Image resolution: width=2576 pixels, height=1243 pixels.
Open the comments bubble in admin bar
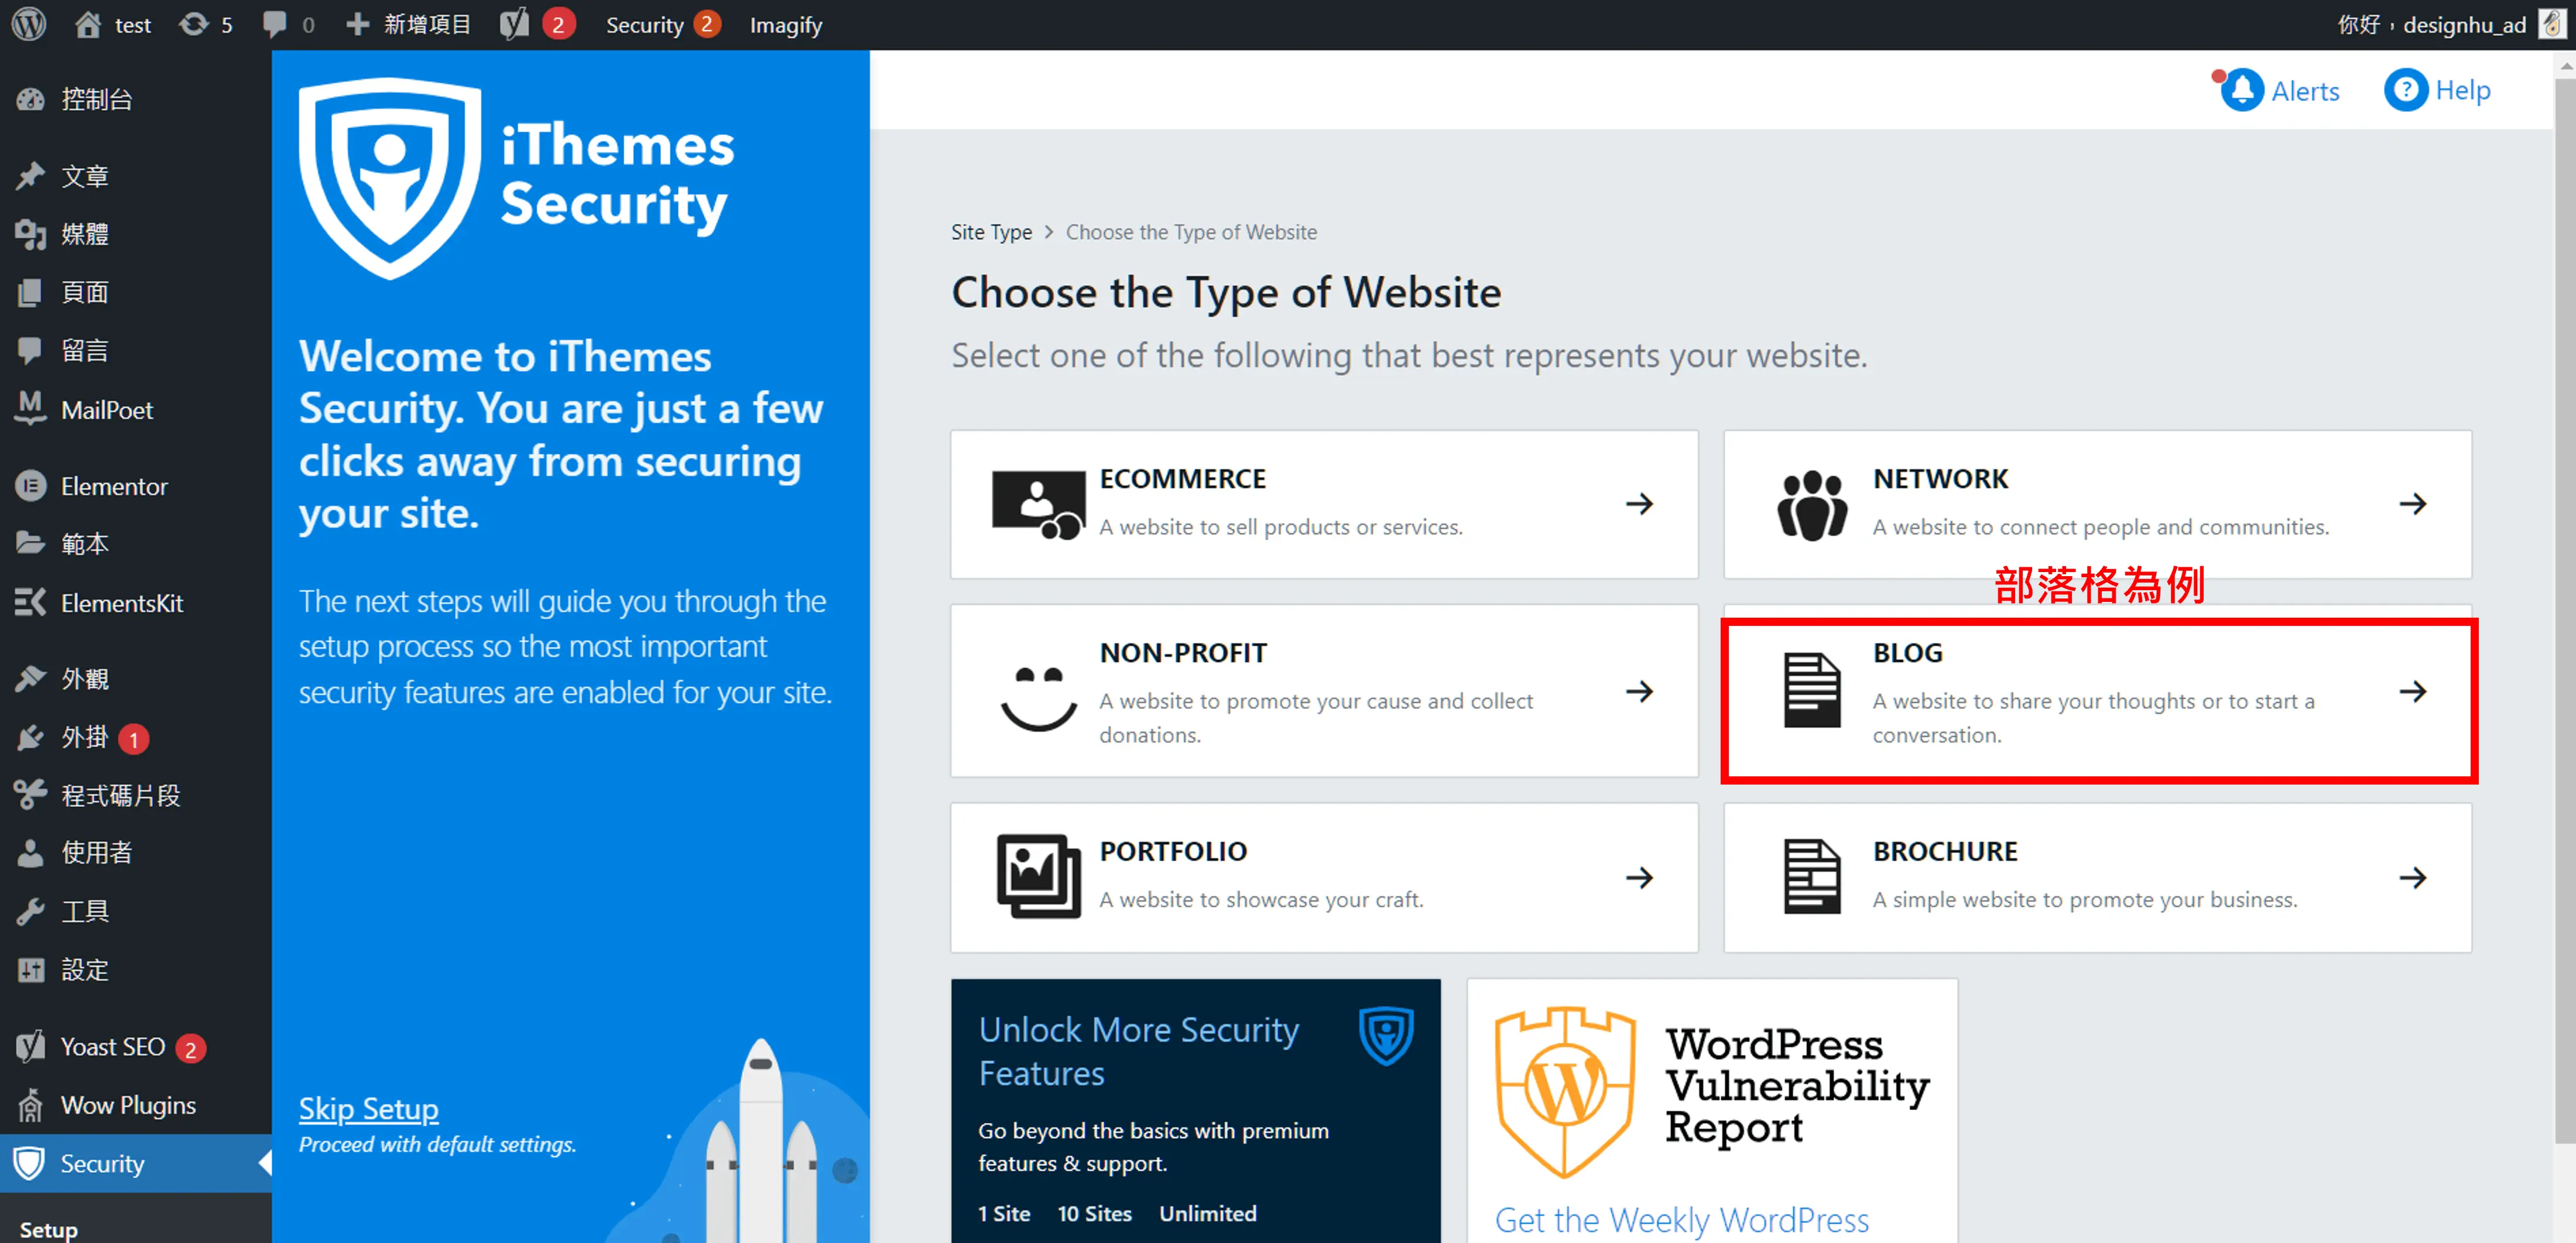click(x=274, y=24)
